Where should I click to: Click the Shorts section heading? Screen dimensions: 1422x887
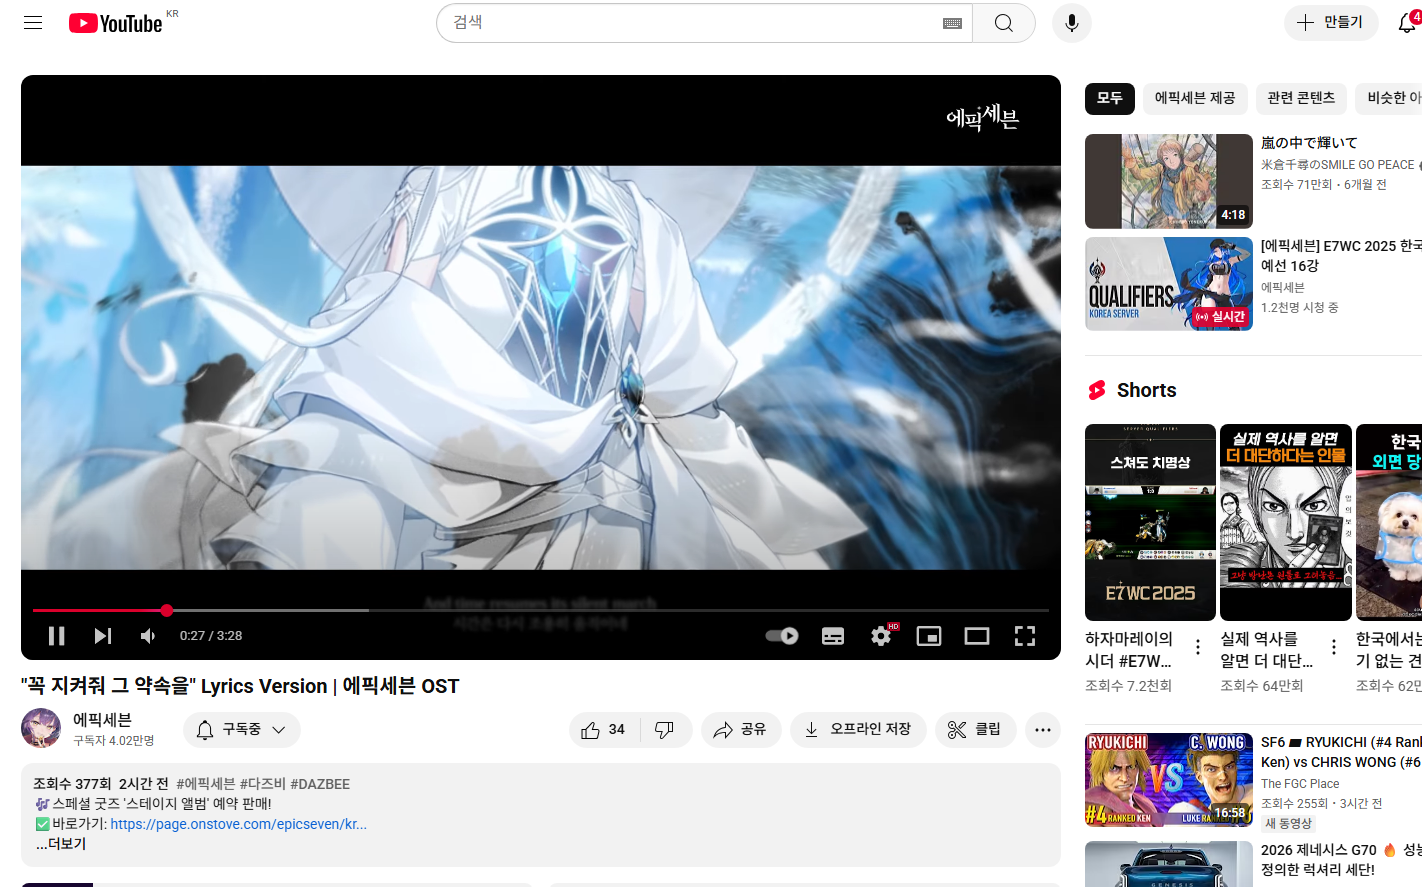pos(1146,390)
